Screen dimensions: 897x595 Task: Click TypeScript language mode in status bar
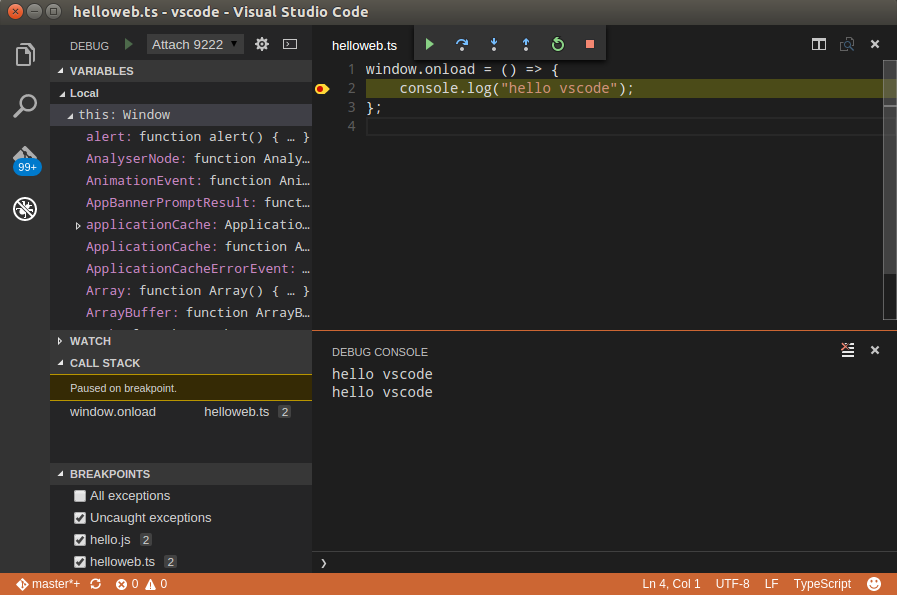(822, 584)
